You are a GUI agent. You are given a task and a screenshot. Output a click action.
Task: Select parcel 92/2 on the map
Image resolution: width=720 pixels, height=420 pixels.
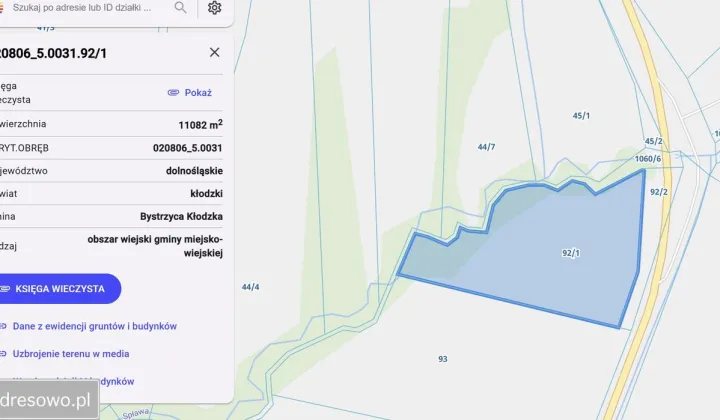(659, 192)
